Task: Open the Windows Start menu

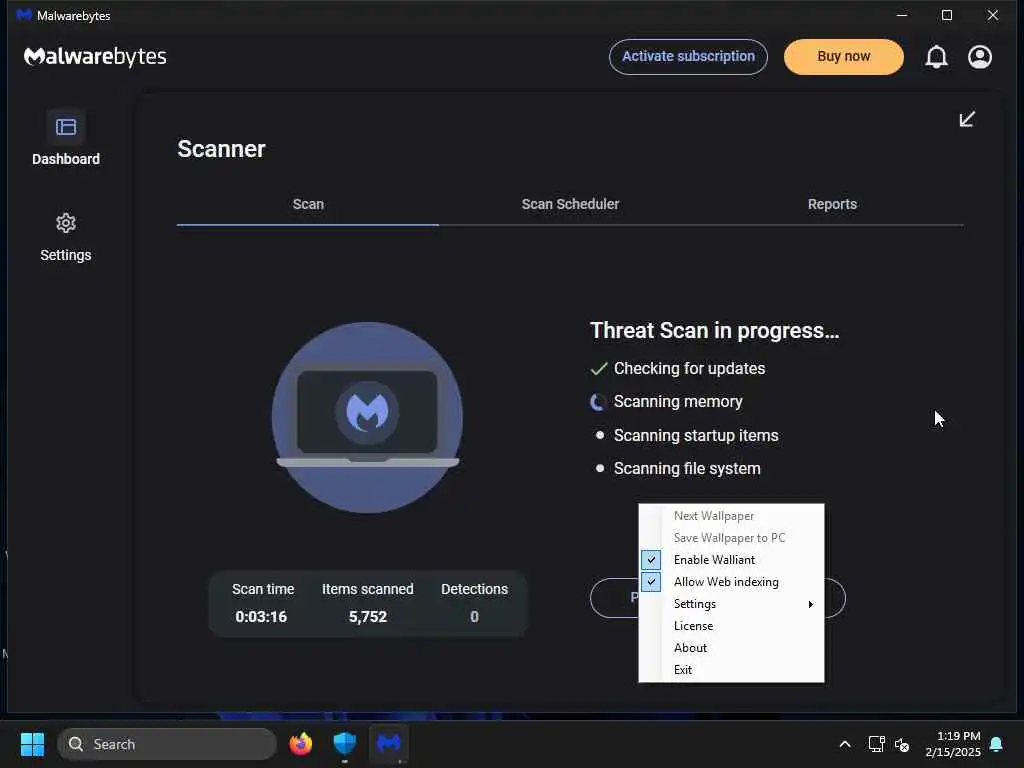Action: pyautogui.click(x=32, y=744)
